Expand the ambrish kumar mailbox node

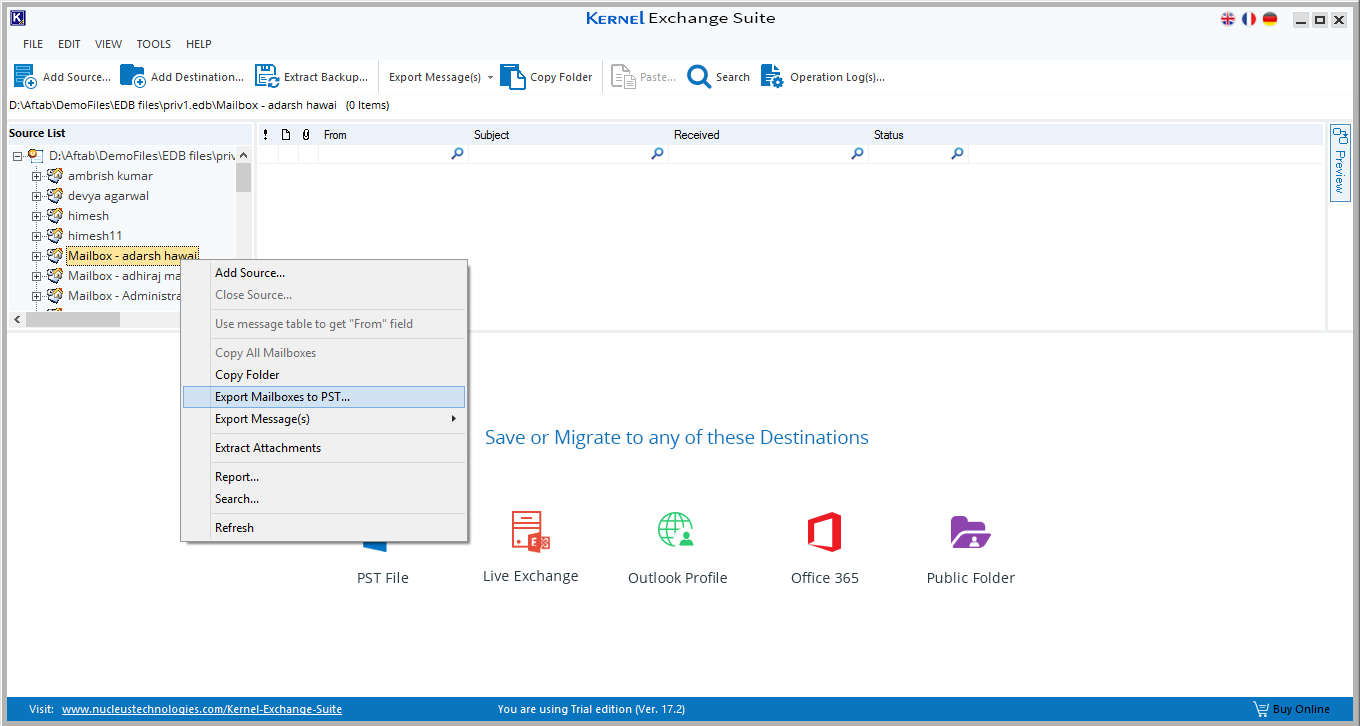pyautogui.click(x=37, y=176)
